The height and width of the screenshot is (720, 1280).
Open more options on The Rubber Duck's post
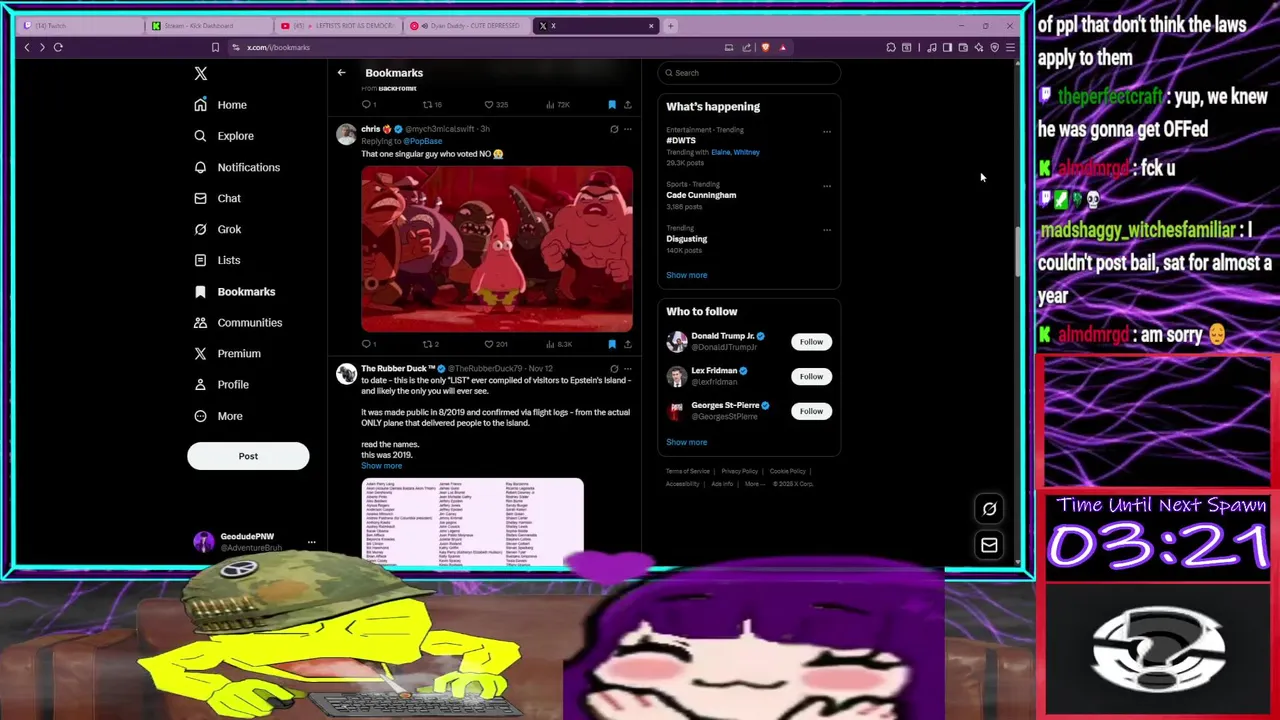628,369
